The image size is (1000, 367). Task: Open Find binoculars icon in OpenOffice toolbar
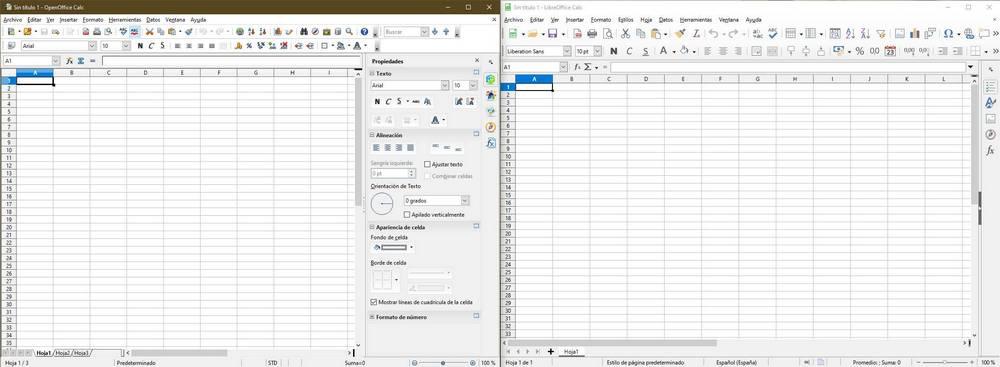click(304, 31)
